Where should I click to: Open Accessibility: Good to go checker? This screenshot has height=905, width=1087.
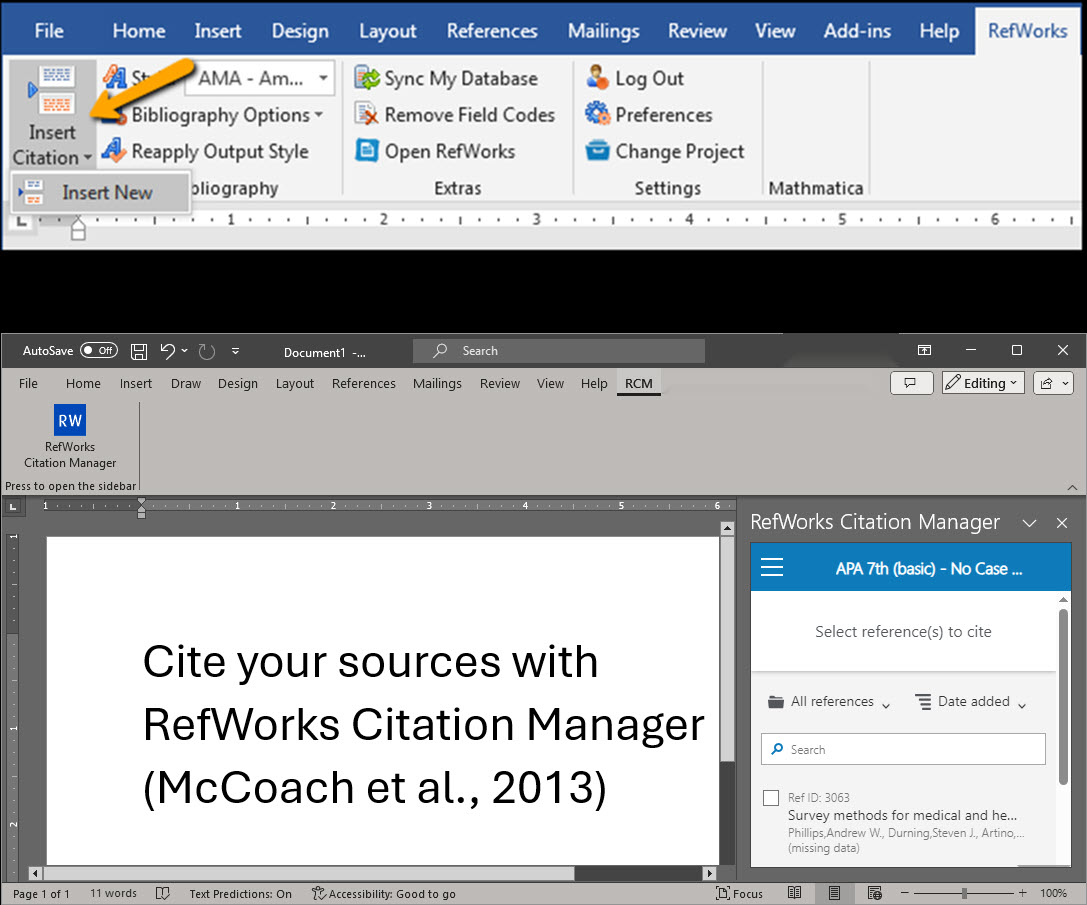(x=383, y=894)
